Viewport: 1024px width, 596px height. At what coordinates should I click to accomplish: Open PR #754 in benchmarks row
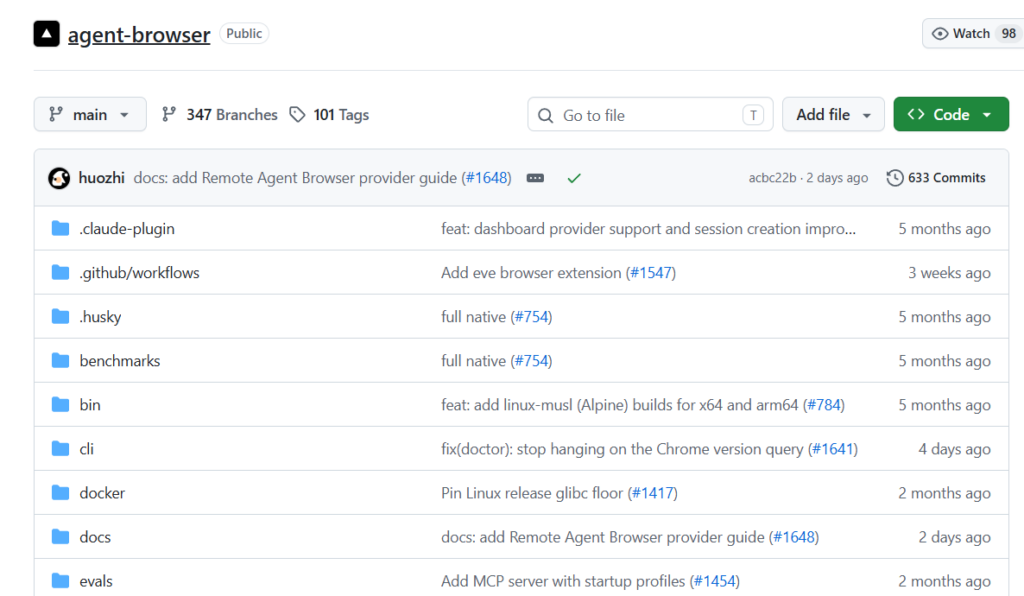point(531,360)
